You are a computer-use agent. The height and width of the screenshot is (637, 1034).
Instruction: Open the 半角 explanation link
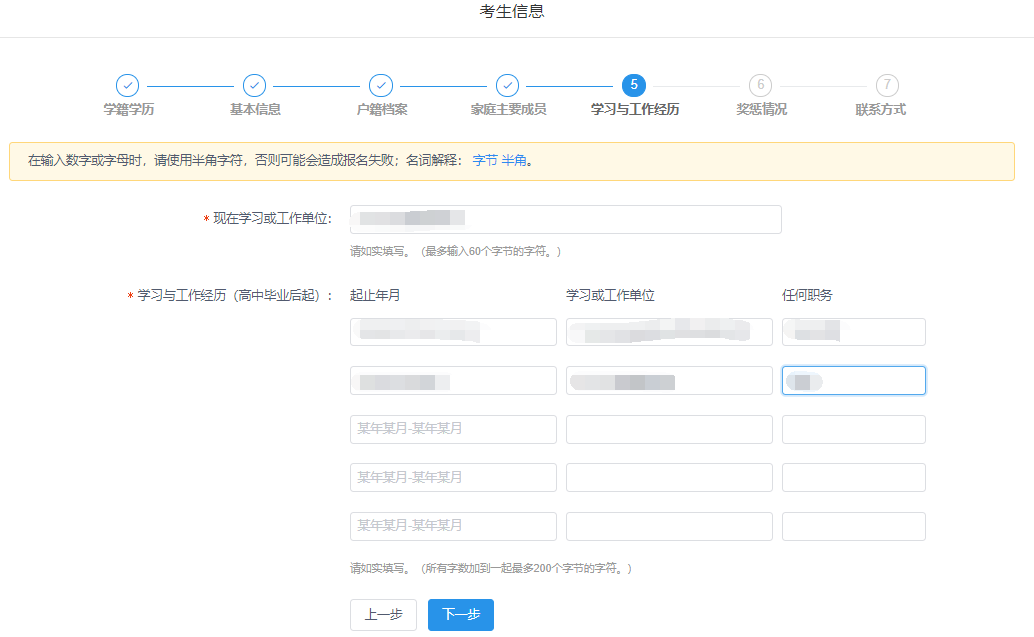point(513,160)
